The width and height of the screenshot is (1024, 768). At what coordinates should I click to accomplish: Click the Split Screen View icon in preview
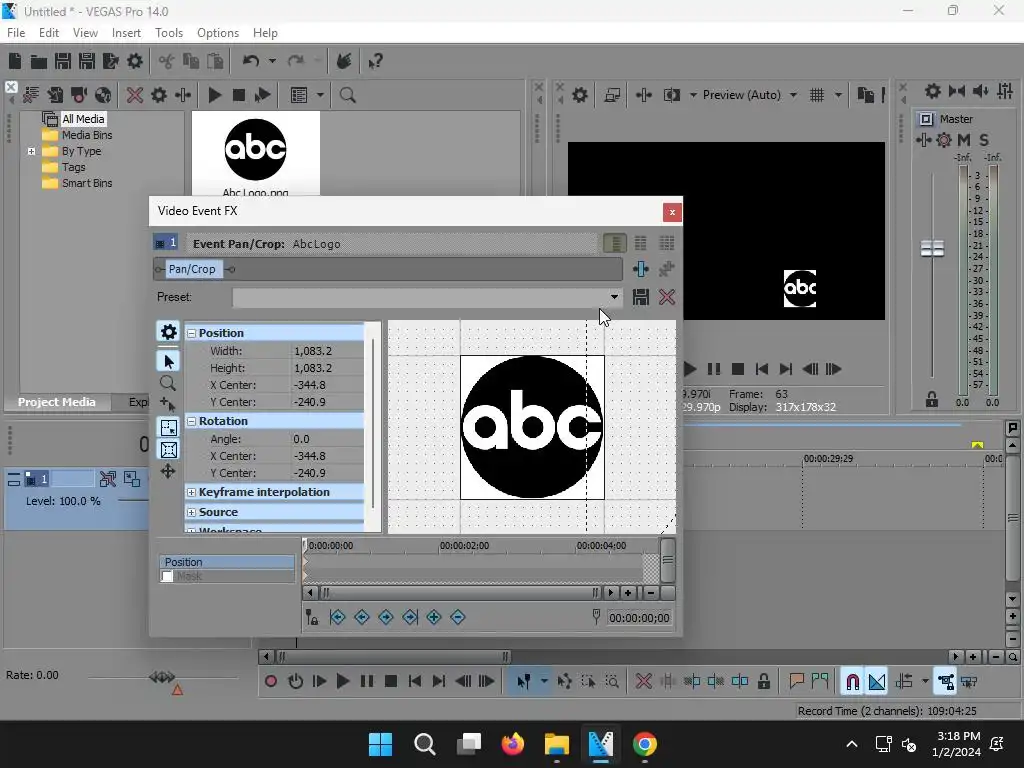coord(671,95)
